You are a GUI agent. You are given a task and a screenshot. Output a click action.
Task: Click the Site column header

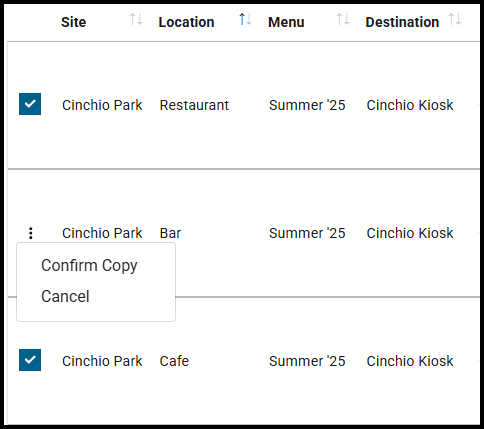point(74,22)
